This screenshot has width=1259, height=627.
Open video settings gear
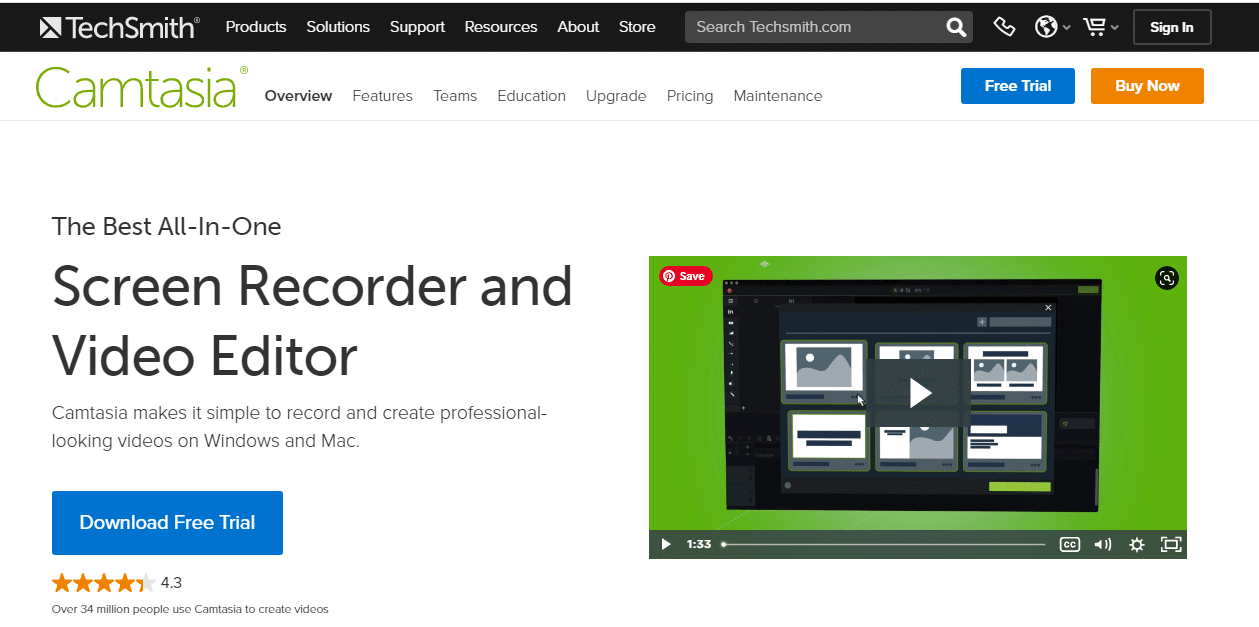tap(1136, 544)
